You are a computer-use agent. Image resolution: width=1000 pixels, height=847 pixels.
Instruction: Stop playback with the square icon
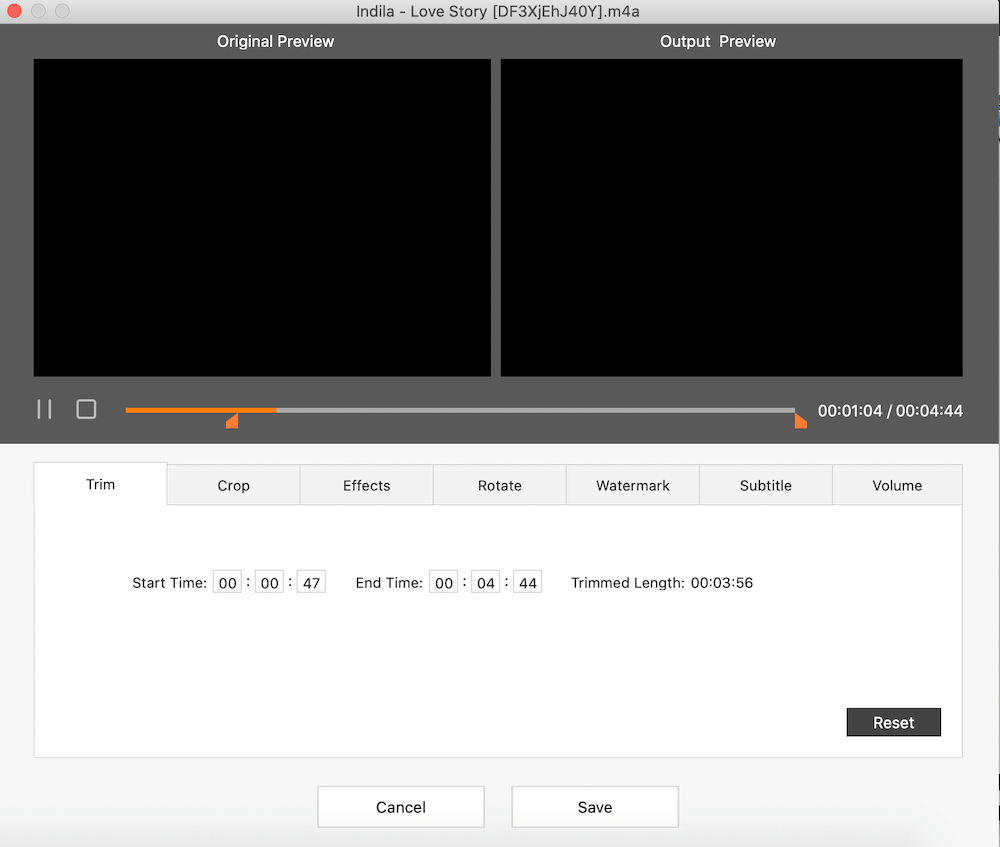86,409
